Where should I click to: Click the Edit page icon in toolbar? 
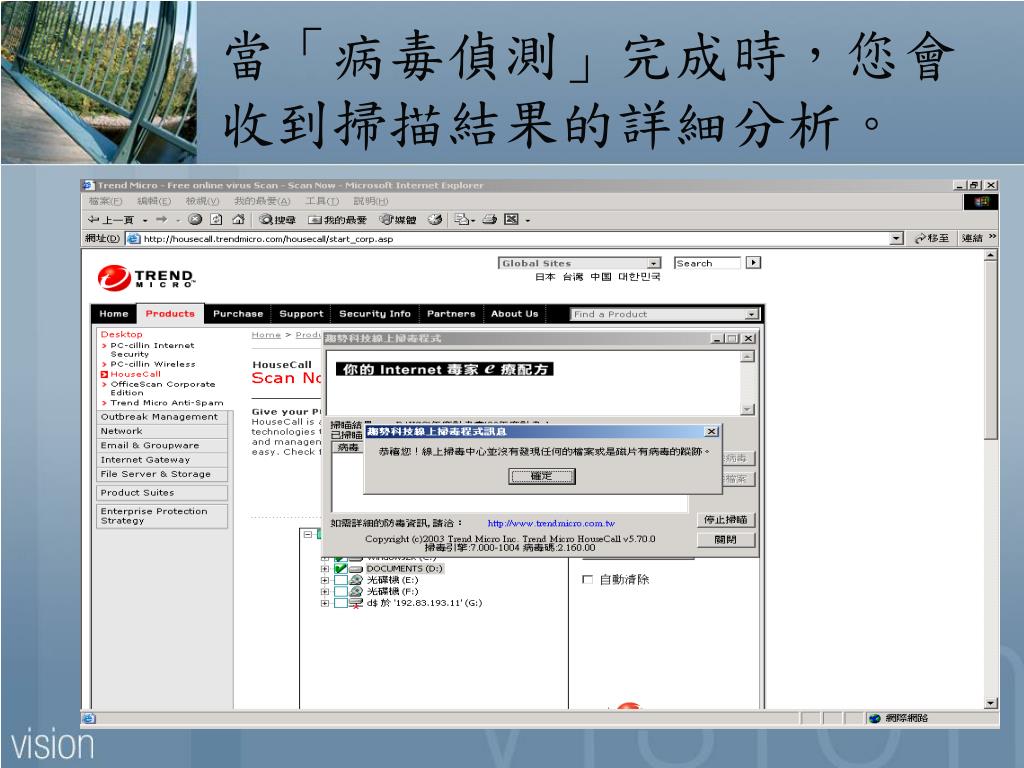coord(511,219)
